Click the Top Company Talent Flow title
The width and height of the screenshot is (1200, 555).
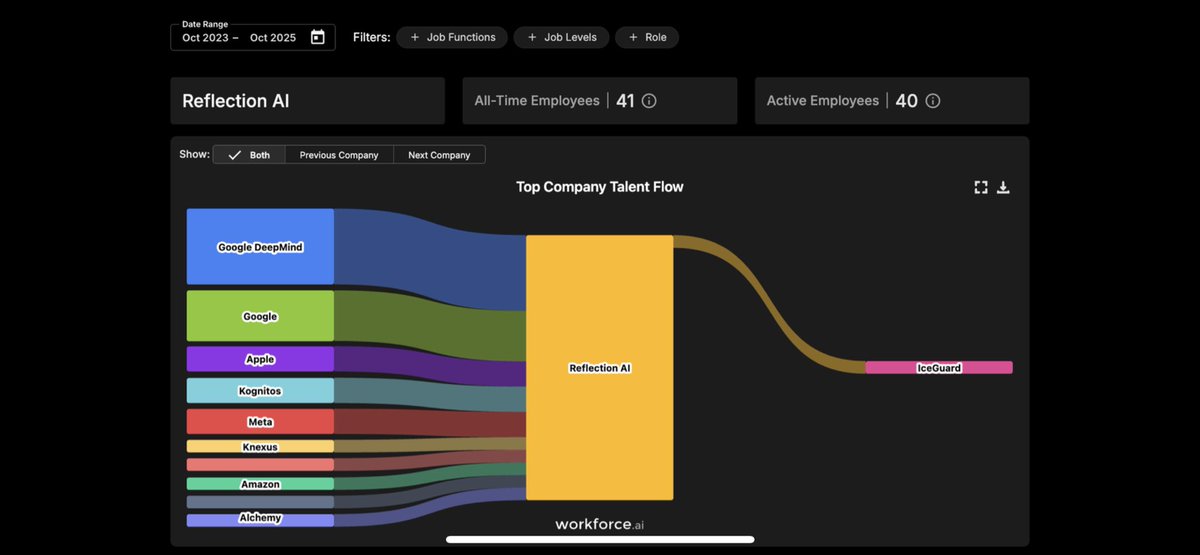pyautogui.click(x=600, y=187)
